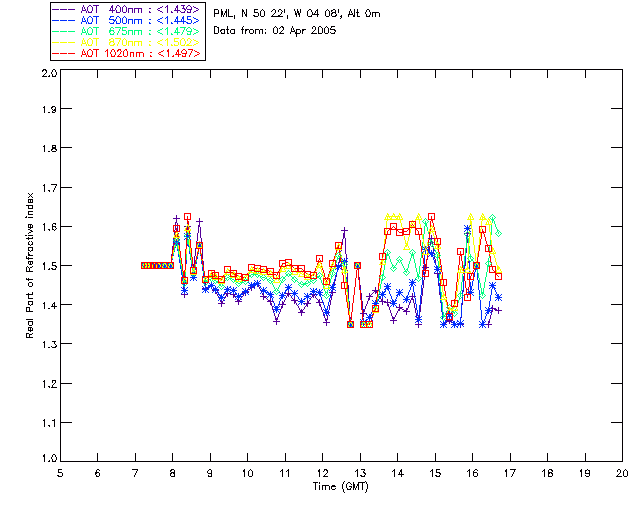Click the x-axis tick label 7
640x512 pixels.
(135, 473)
